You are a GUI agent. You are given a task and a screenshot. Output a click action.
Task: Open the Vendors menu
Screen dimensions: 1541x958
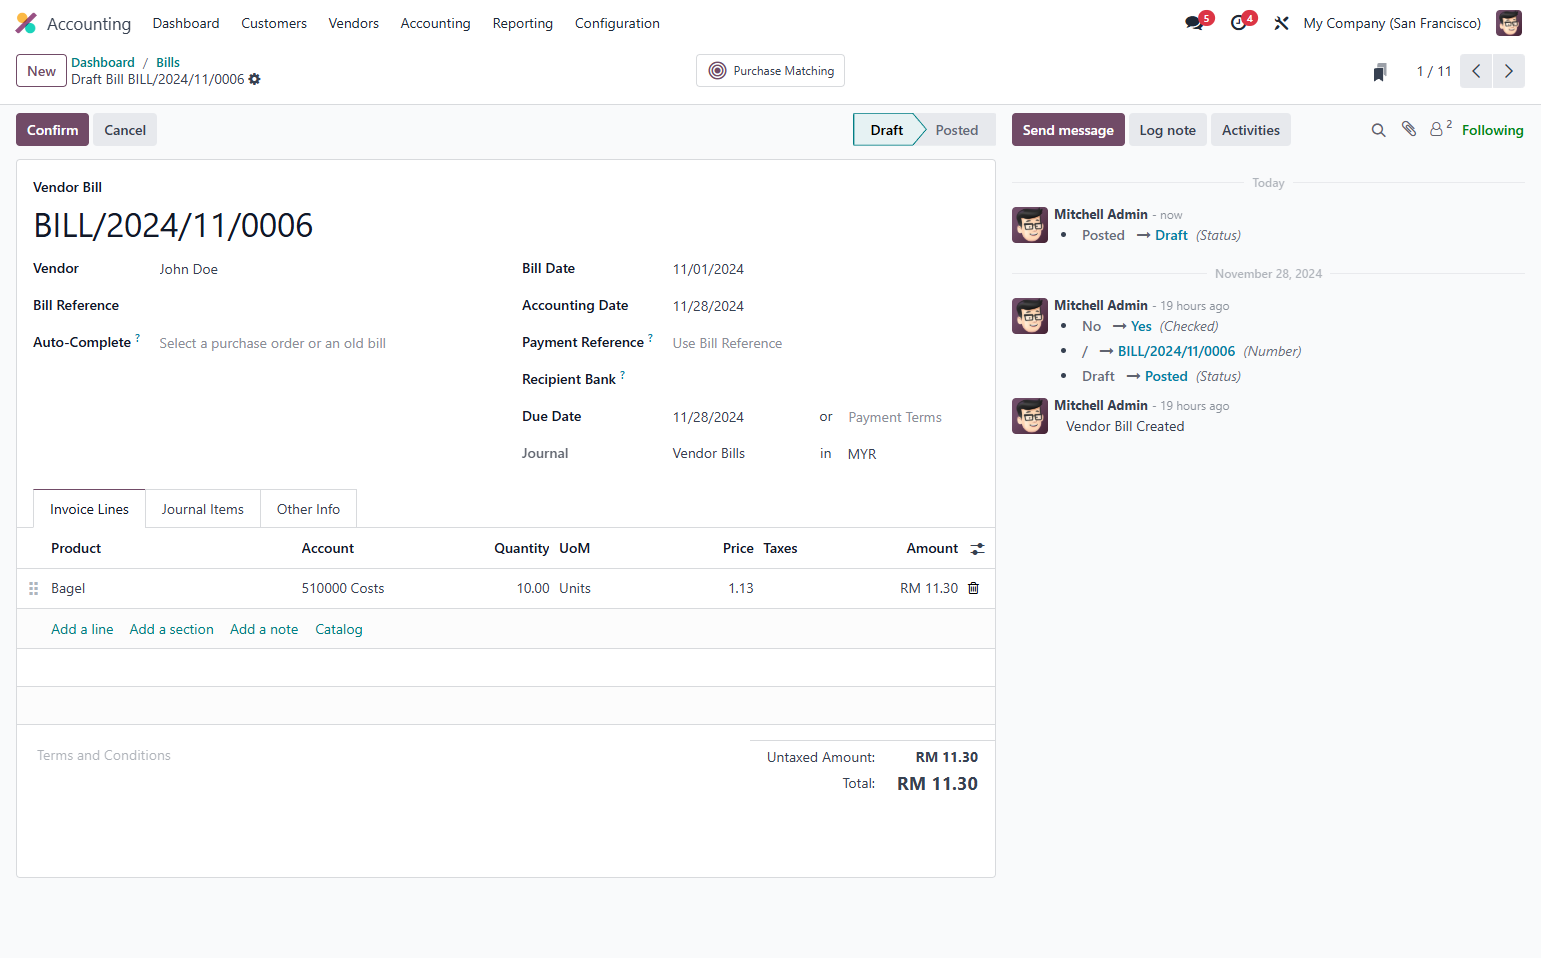(354, 23)
